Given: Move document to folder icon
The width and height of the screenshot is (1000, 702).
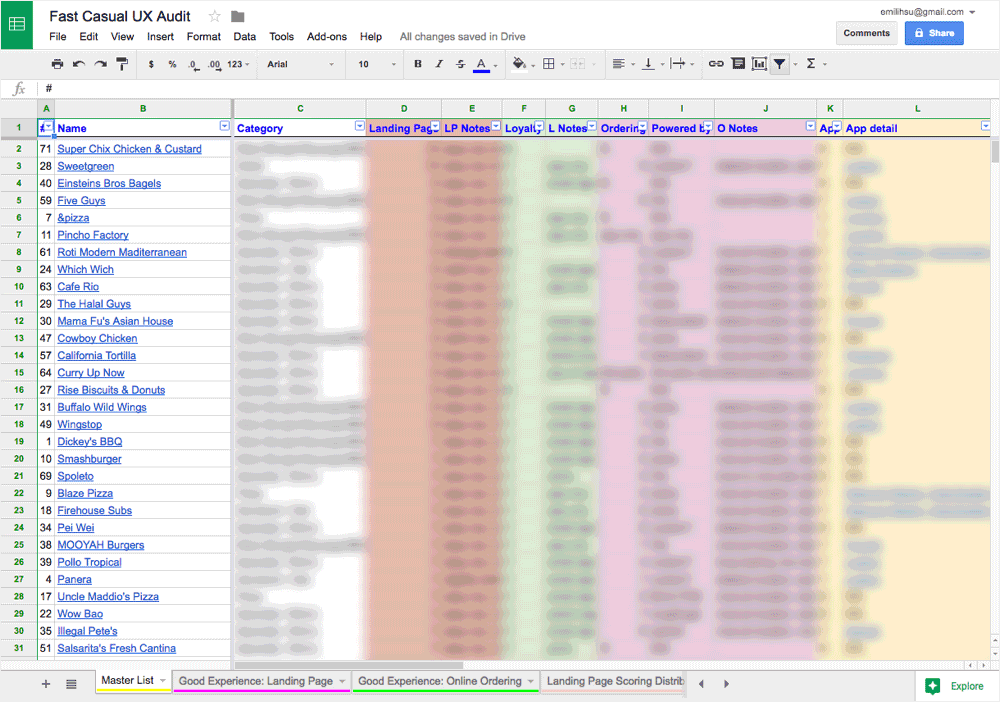Looking at the screenshot, I should coord(237,16).
